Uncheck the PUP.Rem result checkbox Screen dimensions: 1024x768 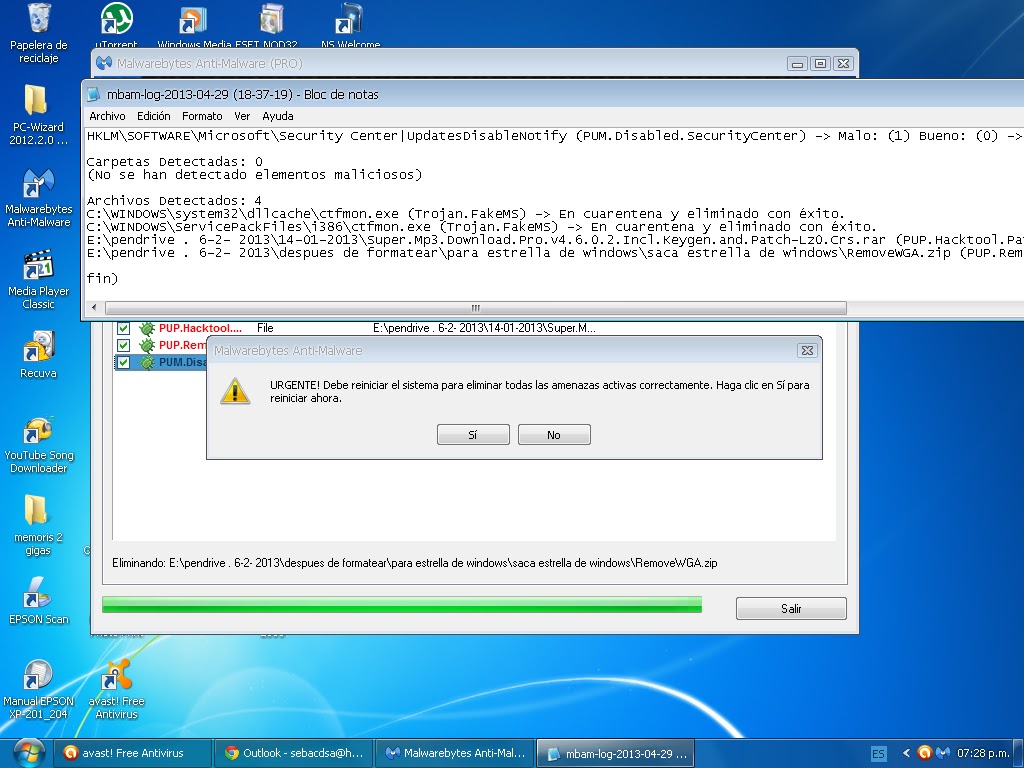pyautogui.click(x=123, y=345)
